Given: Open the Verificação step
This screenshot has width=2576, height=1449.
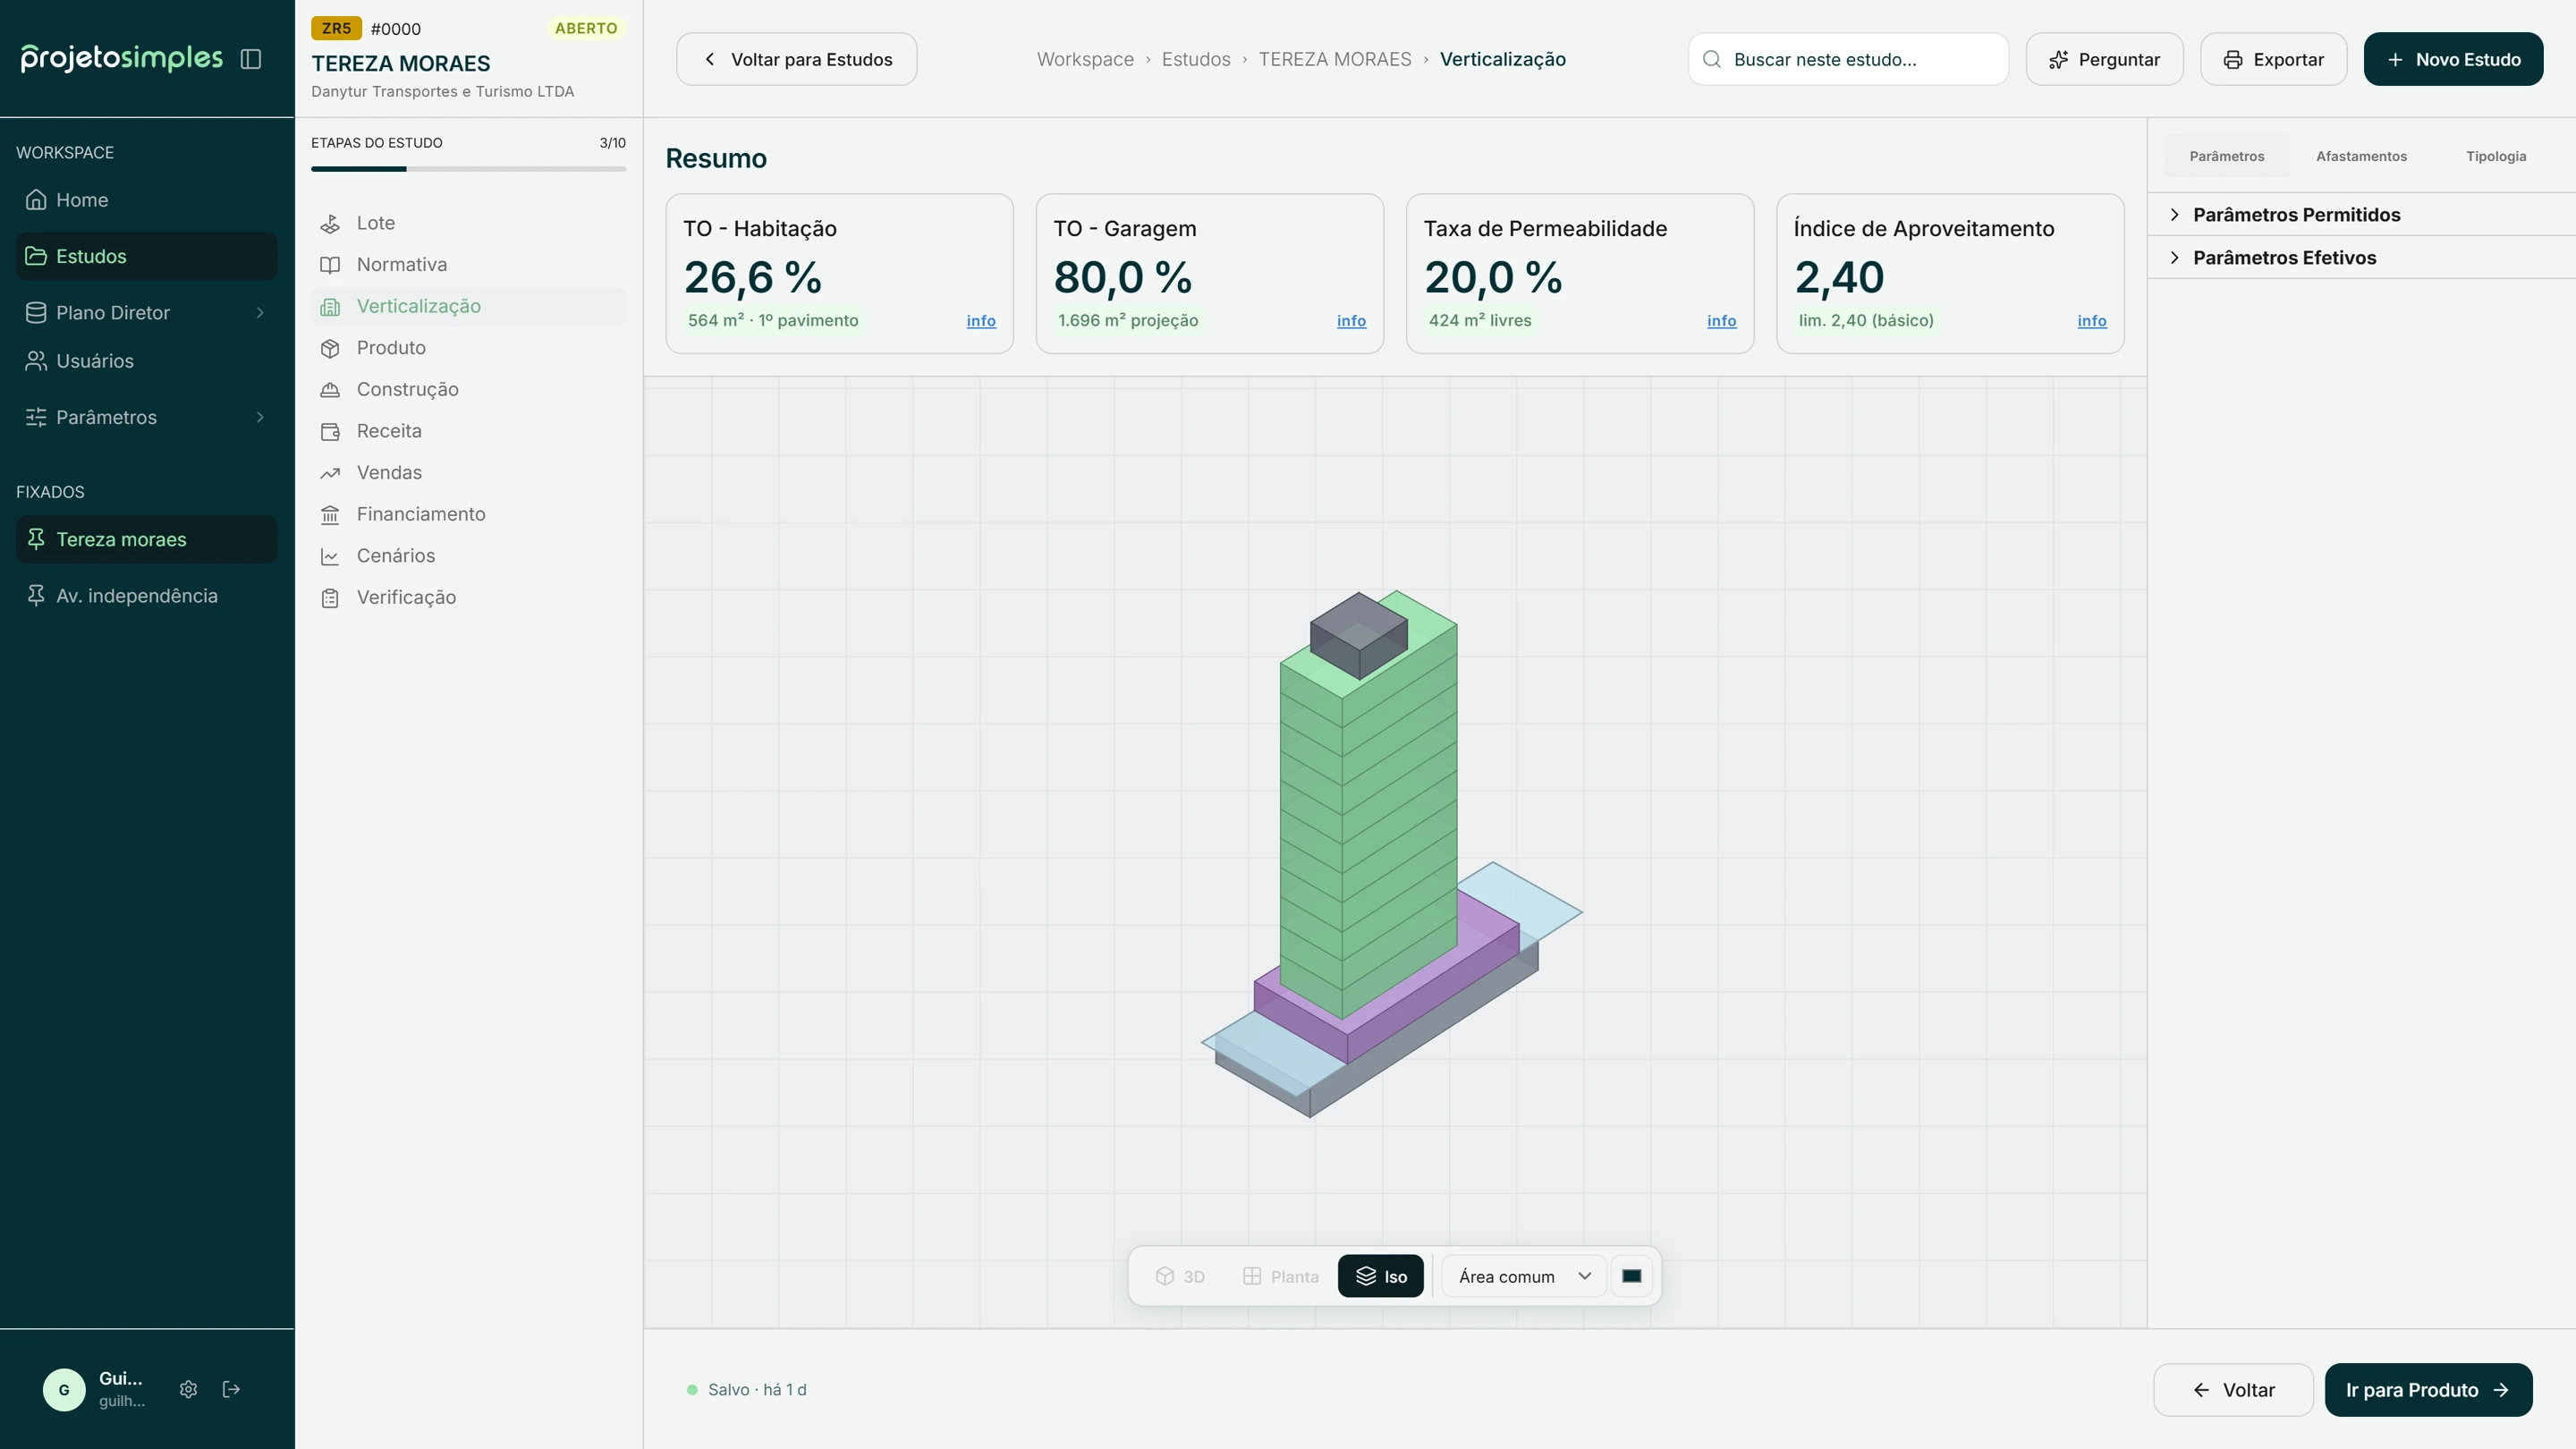Looking at the screenshot, I should click(x=468, y=598).
